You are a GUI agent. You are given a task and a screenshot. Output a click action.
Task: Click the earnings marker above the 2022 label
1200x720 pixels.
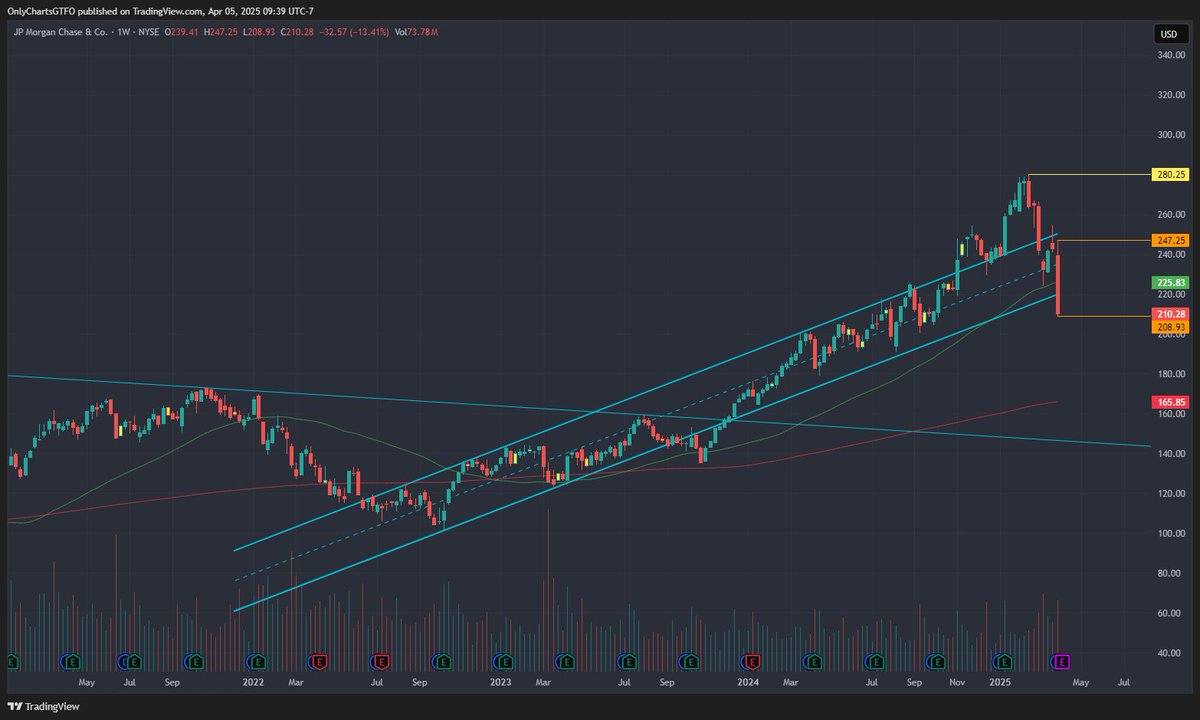pos(258,661)
